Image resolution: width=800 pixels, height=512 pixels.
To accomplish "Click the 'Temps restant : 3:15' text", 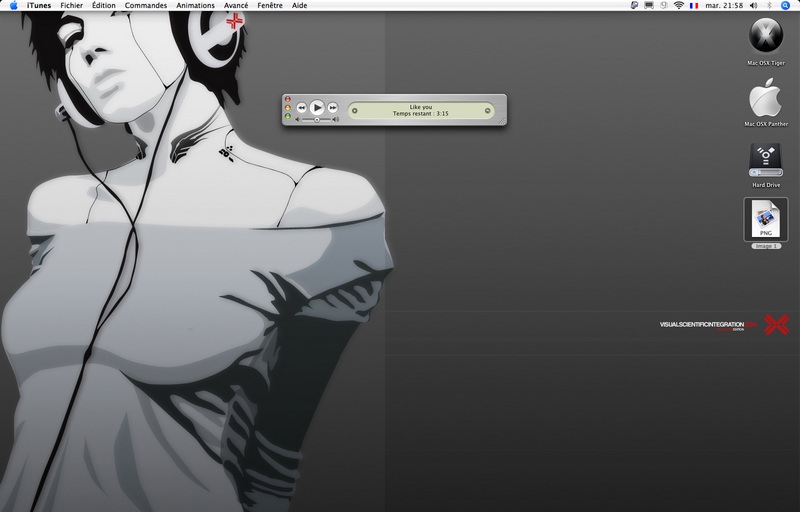I will pyautogui.click(x=420, y=114).
